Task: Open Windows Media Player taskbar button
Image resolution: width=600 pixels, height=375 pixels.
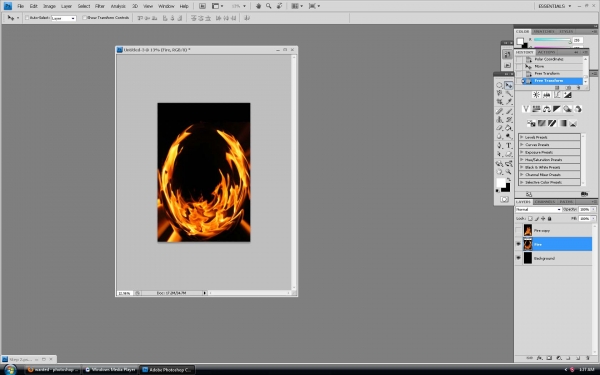Action: (x=110, y=370)
